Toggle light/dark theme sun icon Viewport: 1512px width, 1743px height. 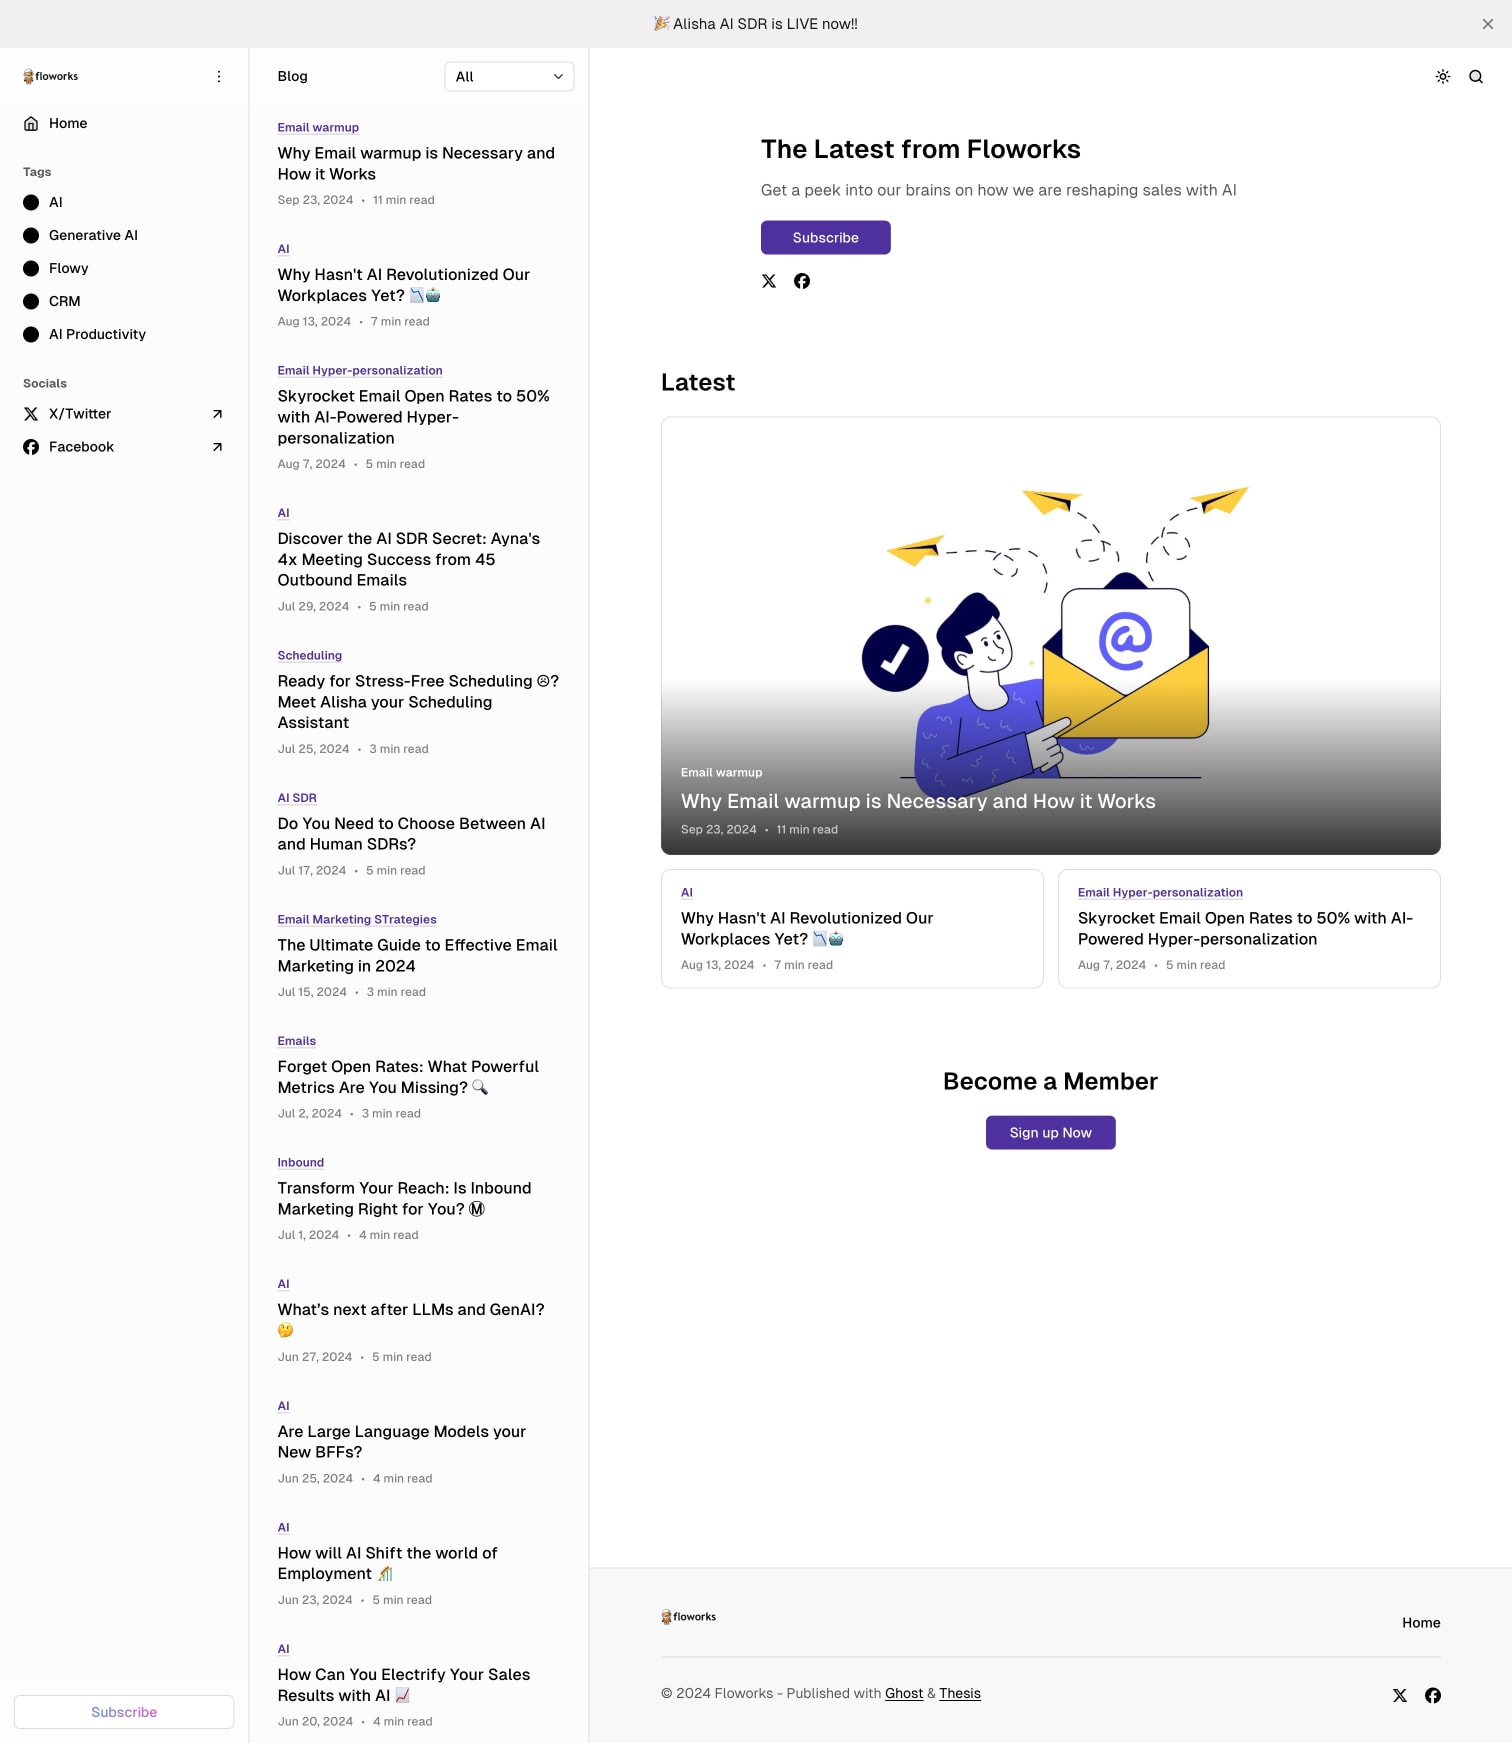[1442, 76]
